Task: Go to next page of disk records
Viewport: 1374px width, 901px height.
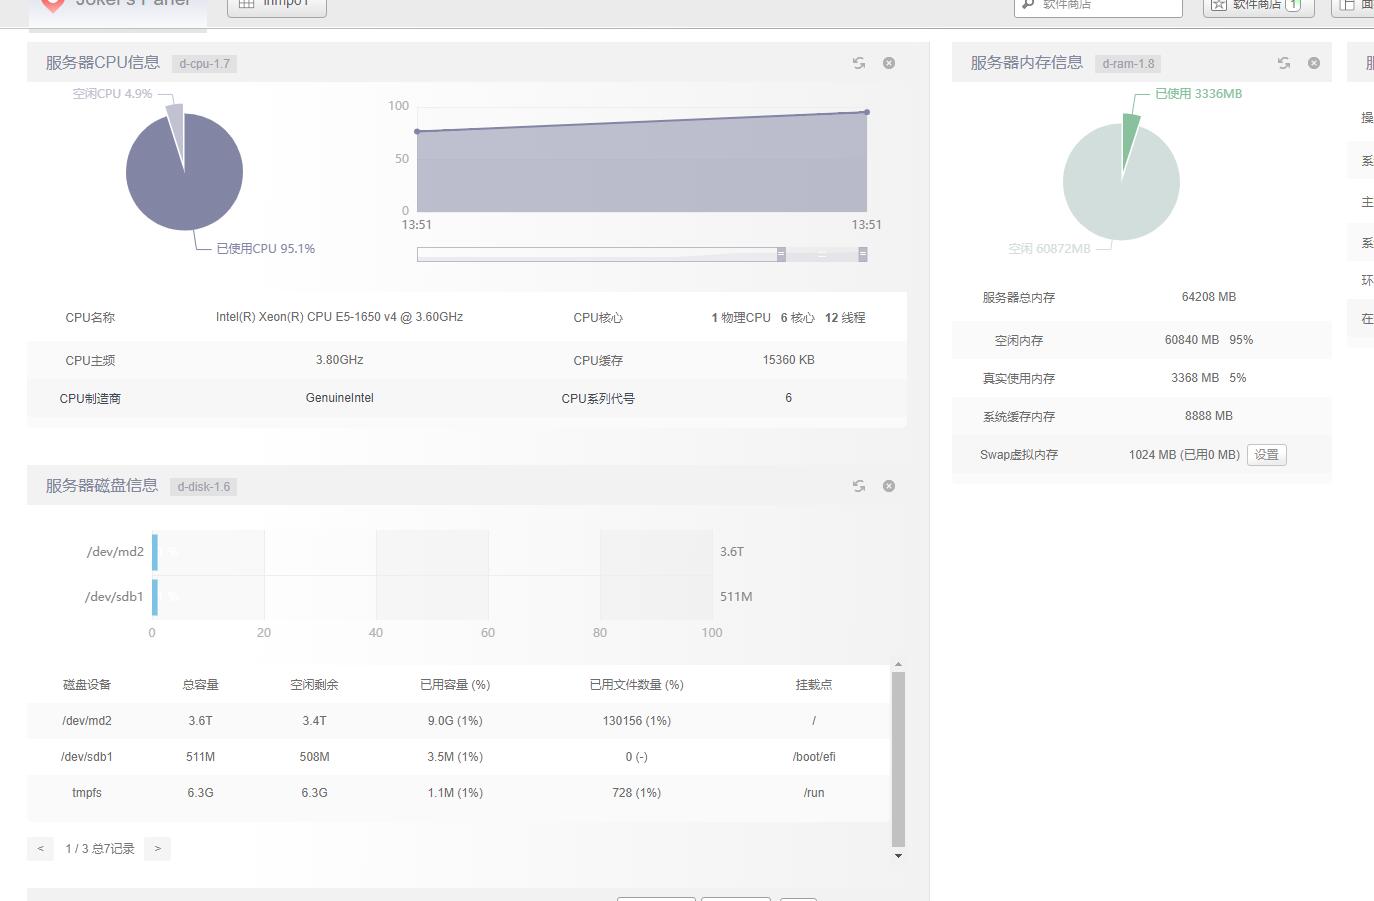Action: (x=157, y=849)
